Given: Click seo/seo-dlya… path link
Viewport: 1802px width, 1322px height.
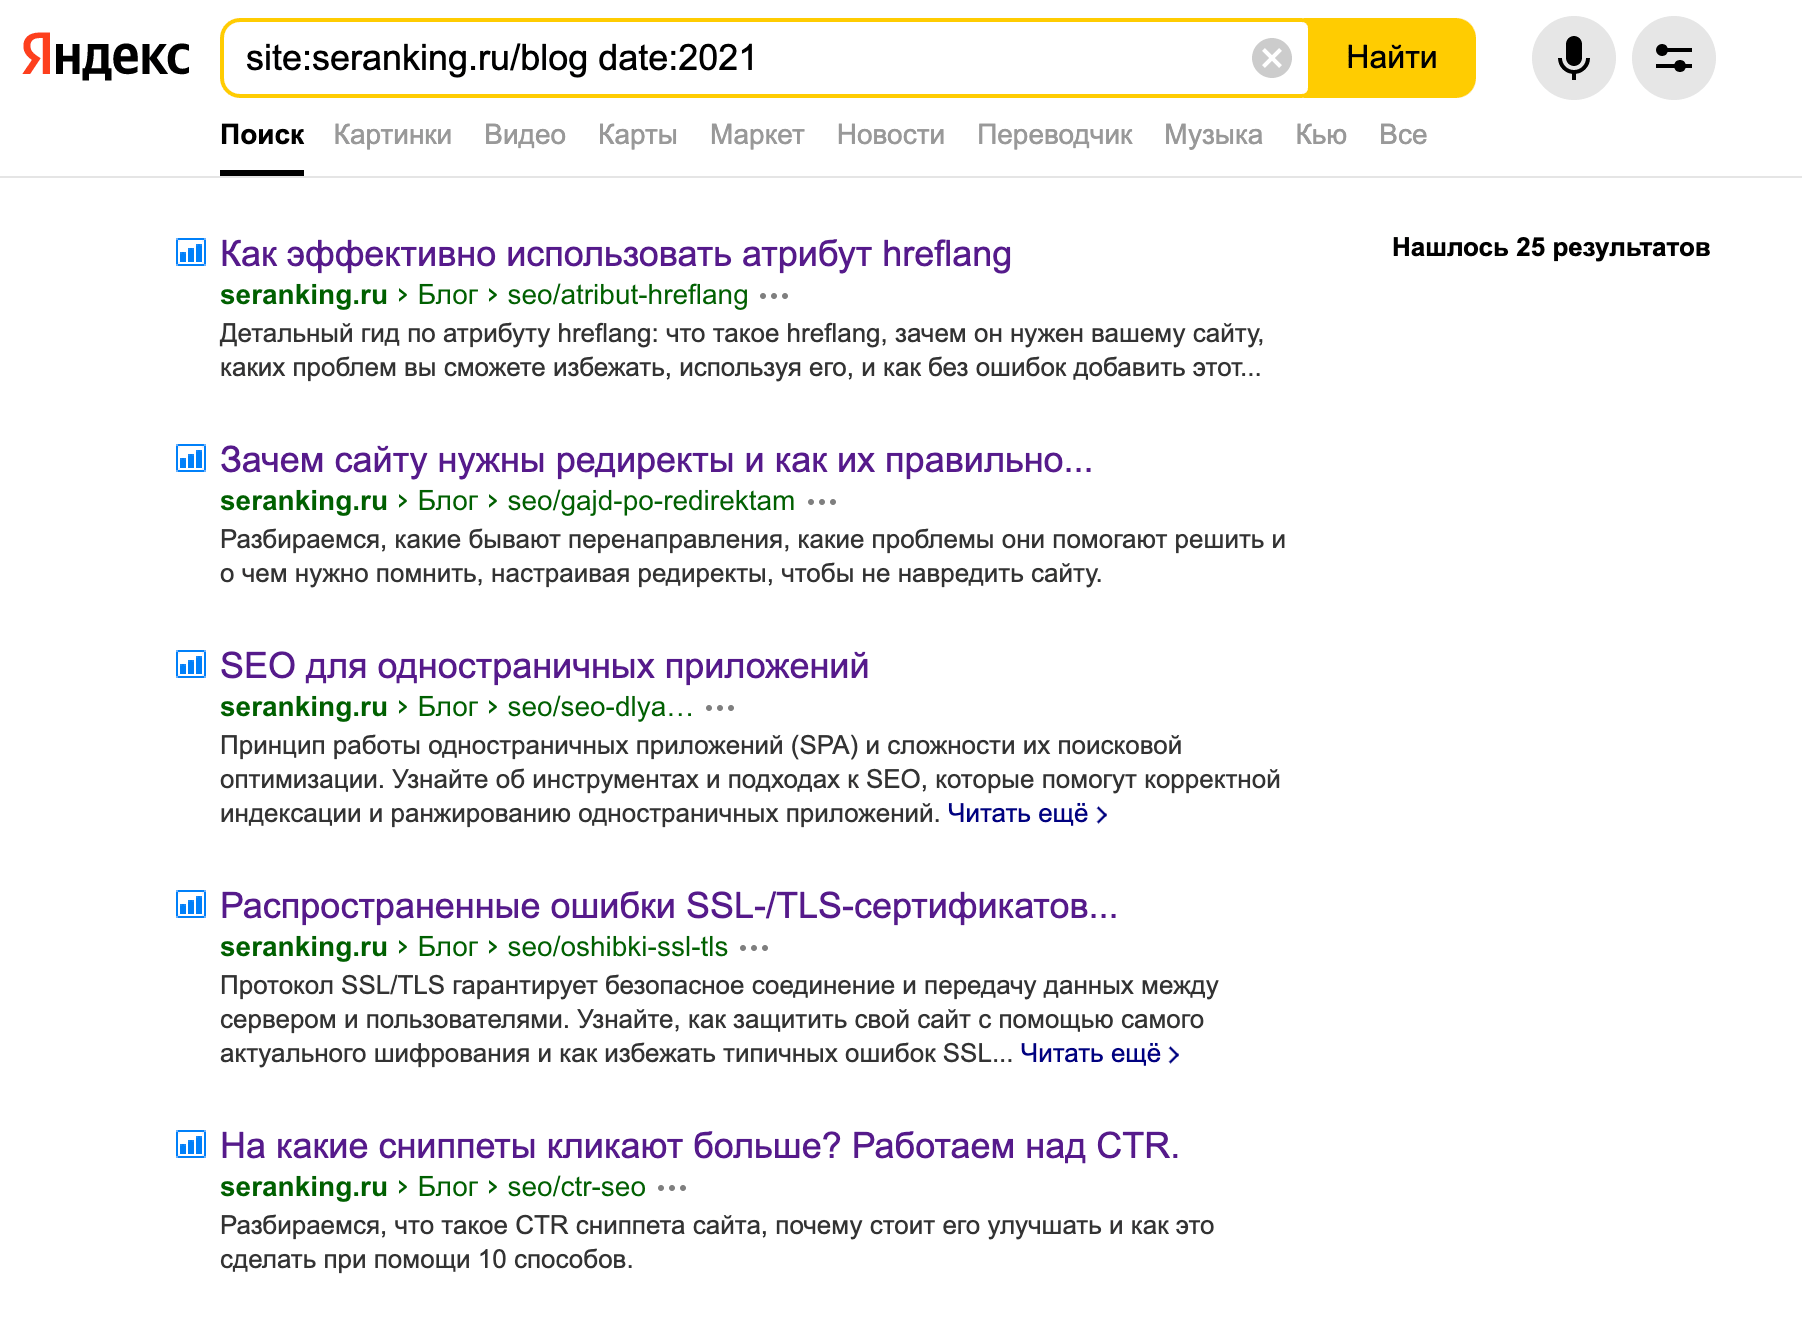Looking at the screenshot, I should click(600, 707).
